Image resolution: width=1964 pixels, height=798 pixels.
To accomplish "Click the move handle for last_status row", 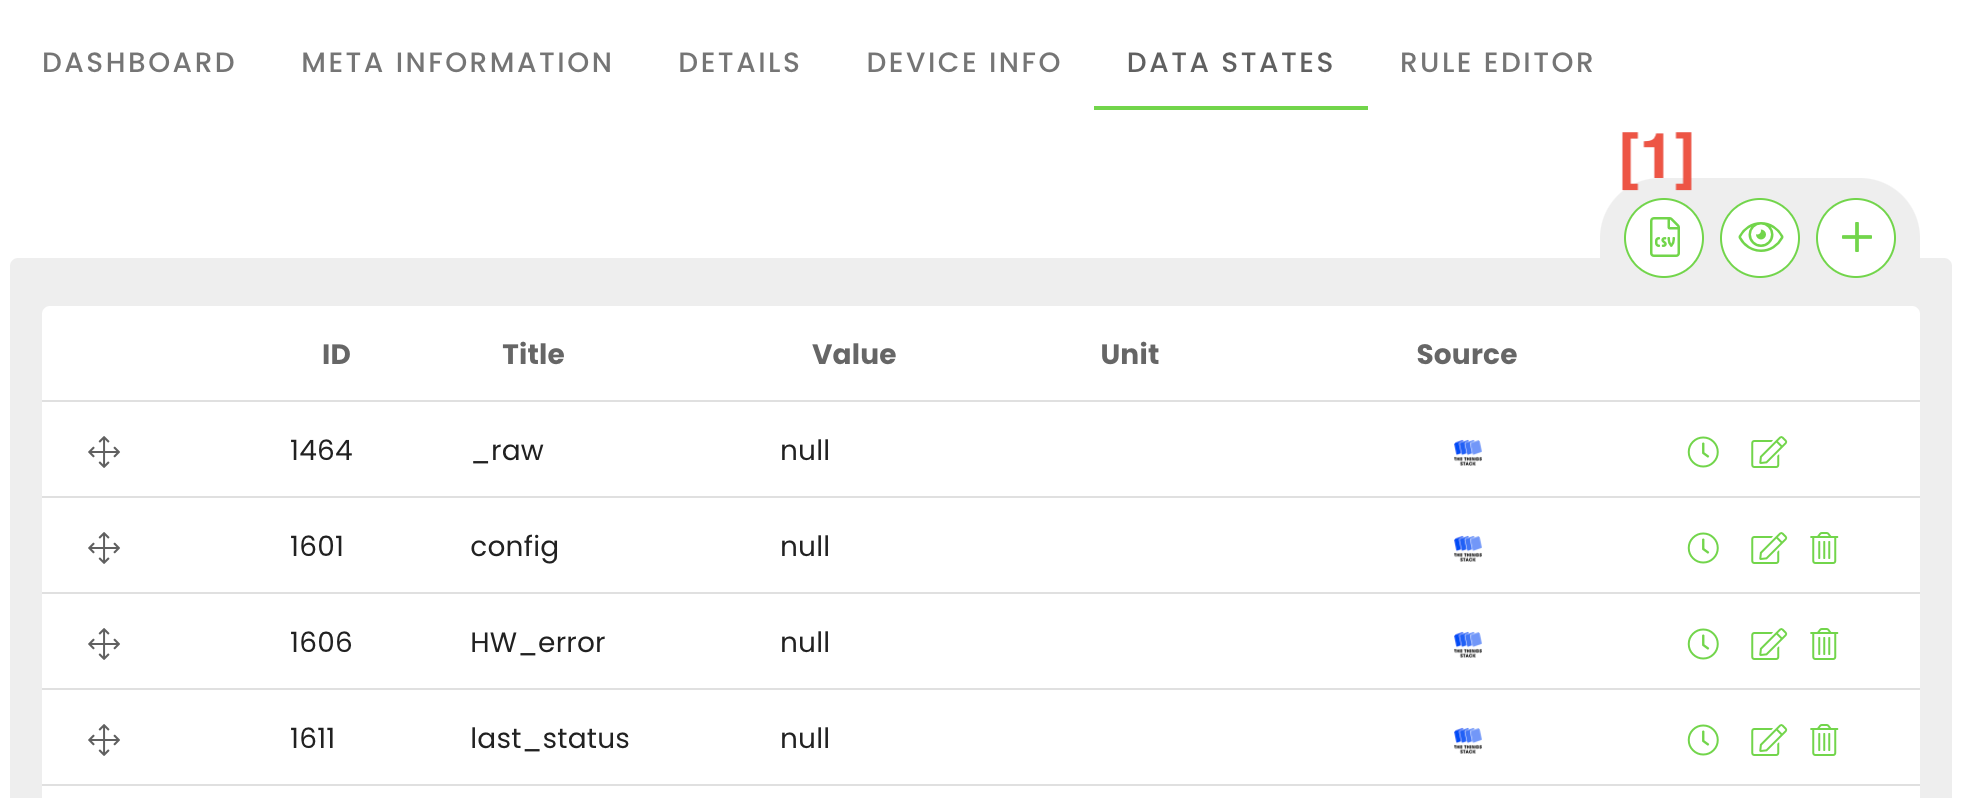I will 104,740.
